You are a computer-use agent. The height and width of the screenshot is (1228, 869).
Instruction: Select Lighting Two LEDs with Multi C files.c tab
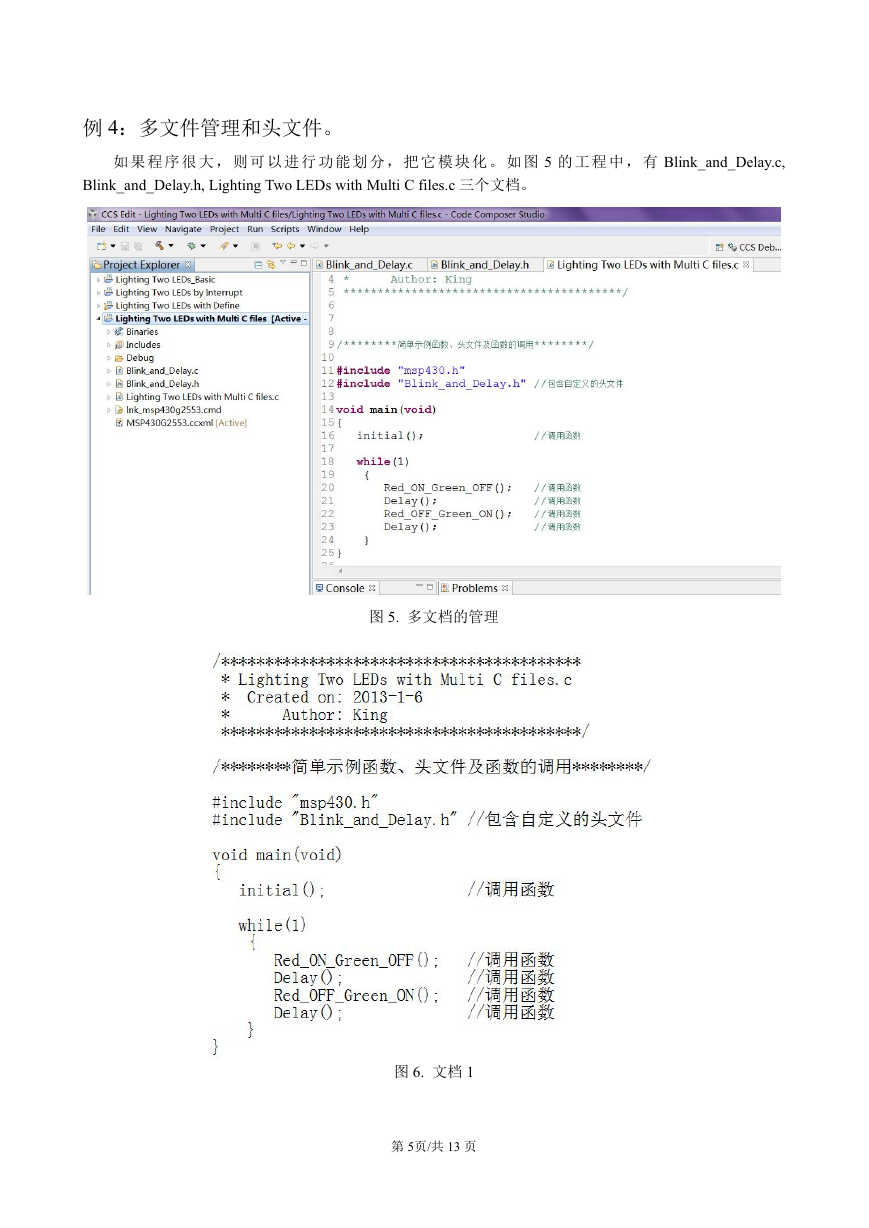[x=648, y=265]
